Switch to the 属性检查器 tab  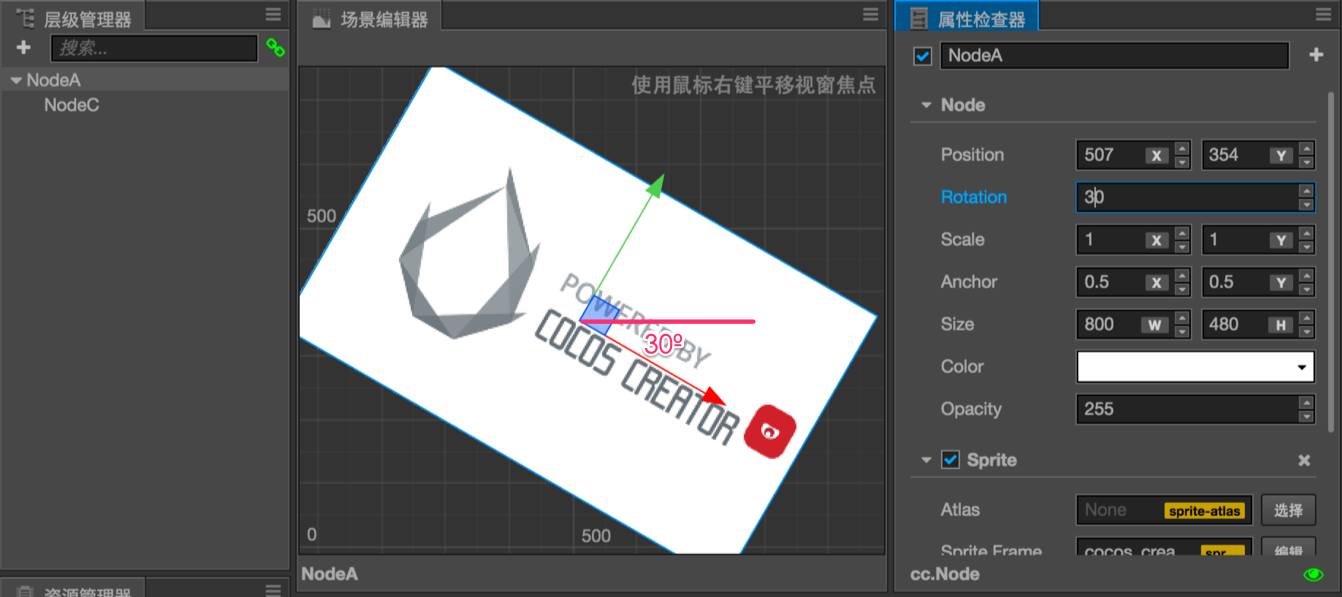[967, 16]
